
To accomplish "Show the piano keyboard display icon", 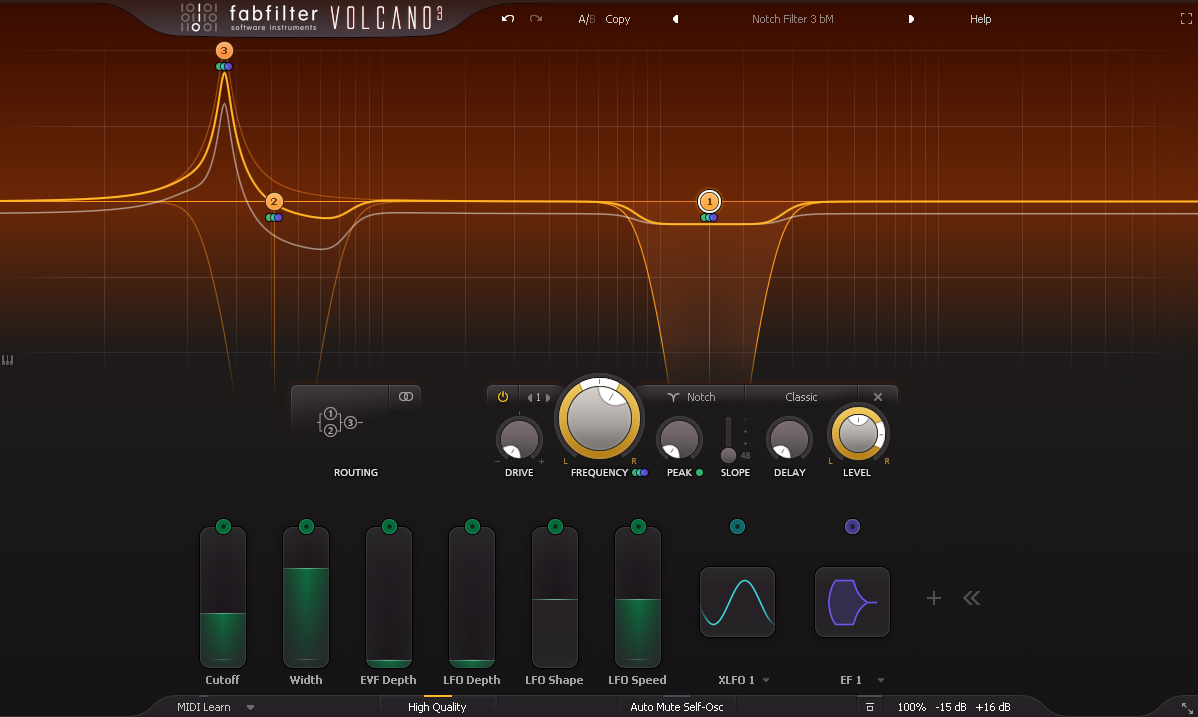I will click(x=8, y=360).
